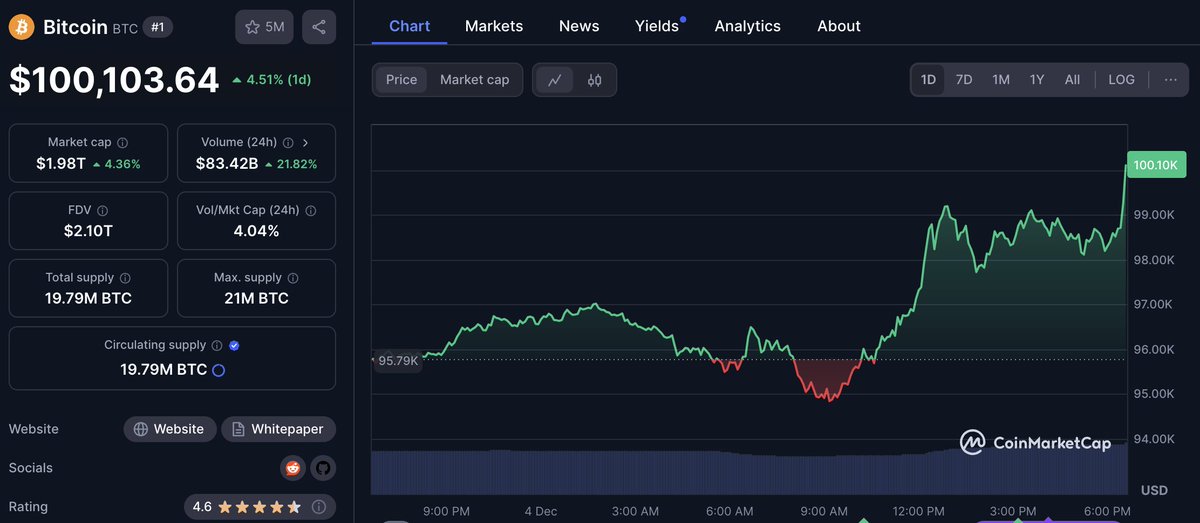Show Market cap info tooltip icon
The height and width of the screenshot is (523, 1200).
coord(122,143)
